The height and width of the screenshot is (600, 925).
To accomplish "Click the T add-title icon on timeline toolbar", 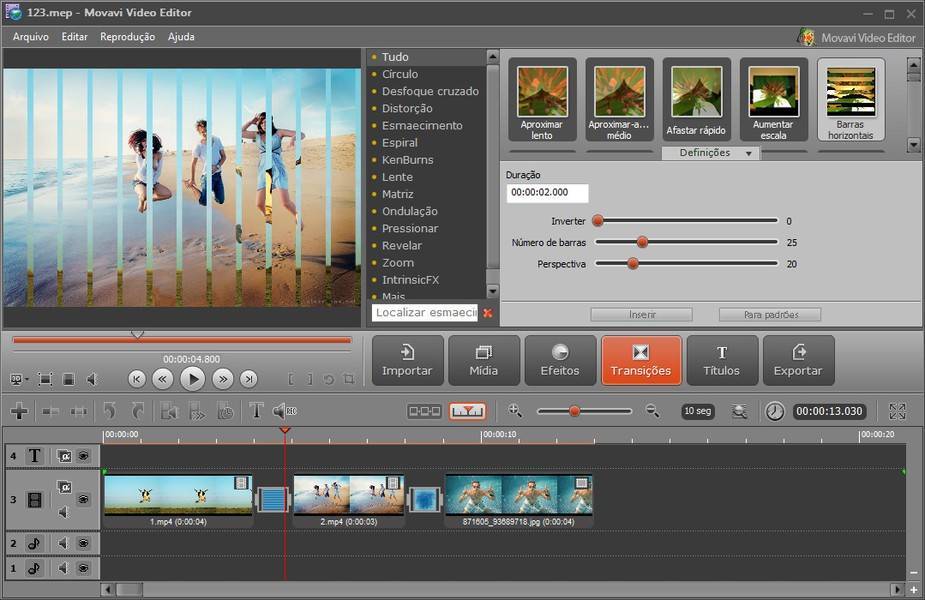I will click(x=256, y=411).
